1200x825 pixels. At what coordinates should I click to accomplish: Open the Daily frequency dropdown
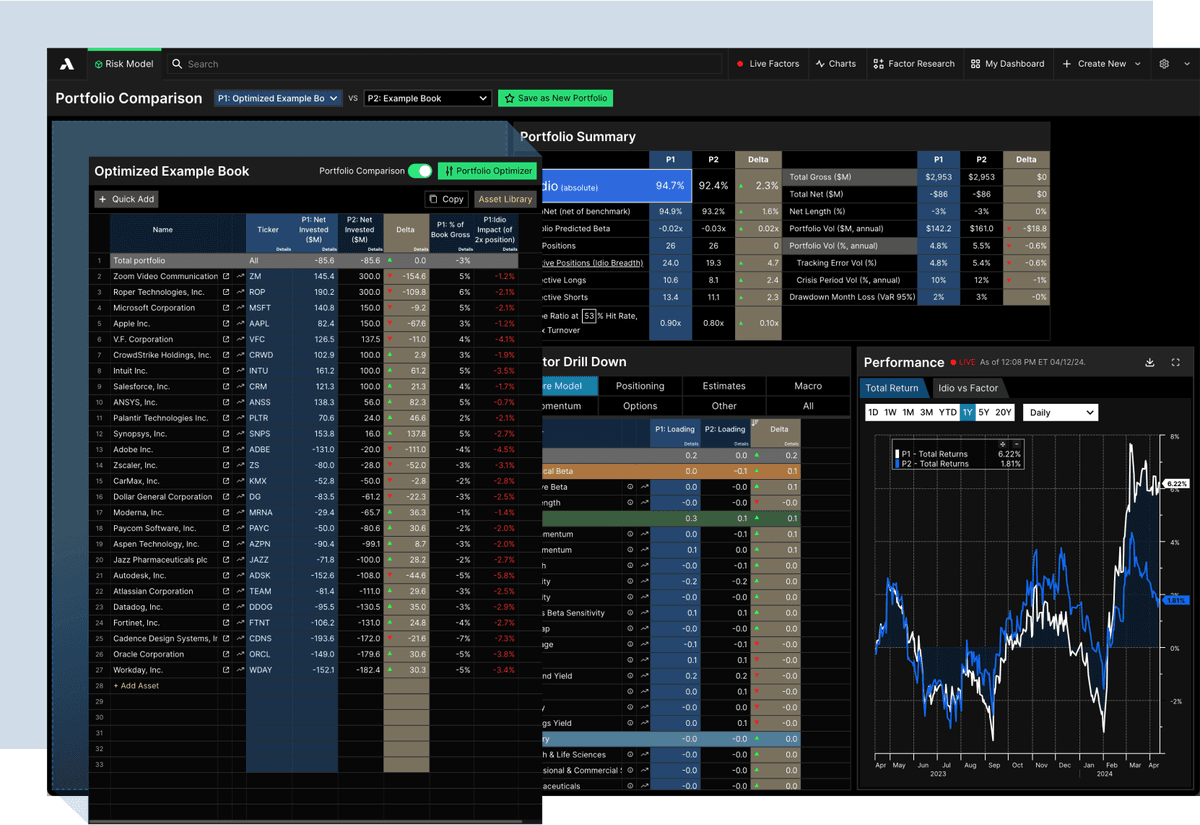click(1060, 412)
